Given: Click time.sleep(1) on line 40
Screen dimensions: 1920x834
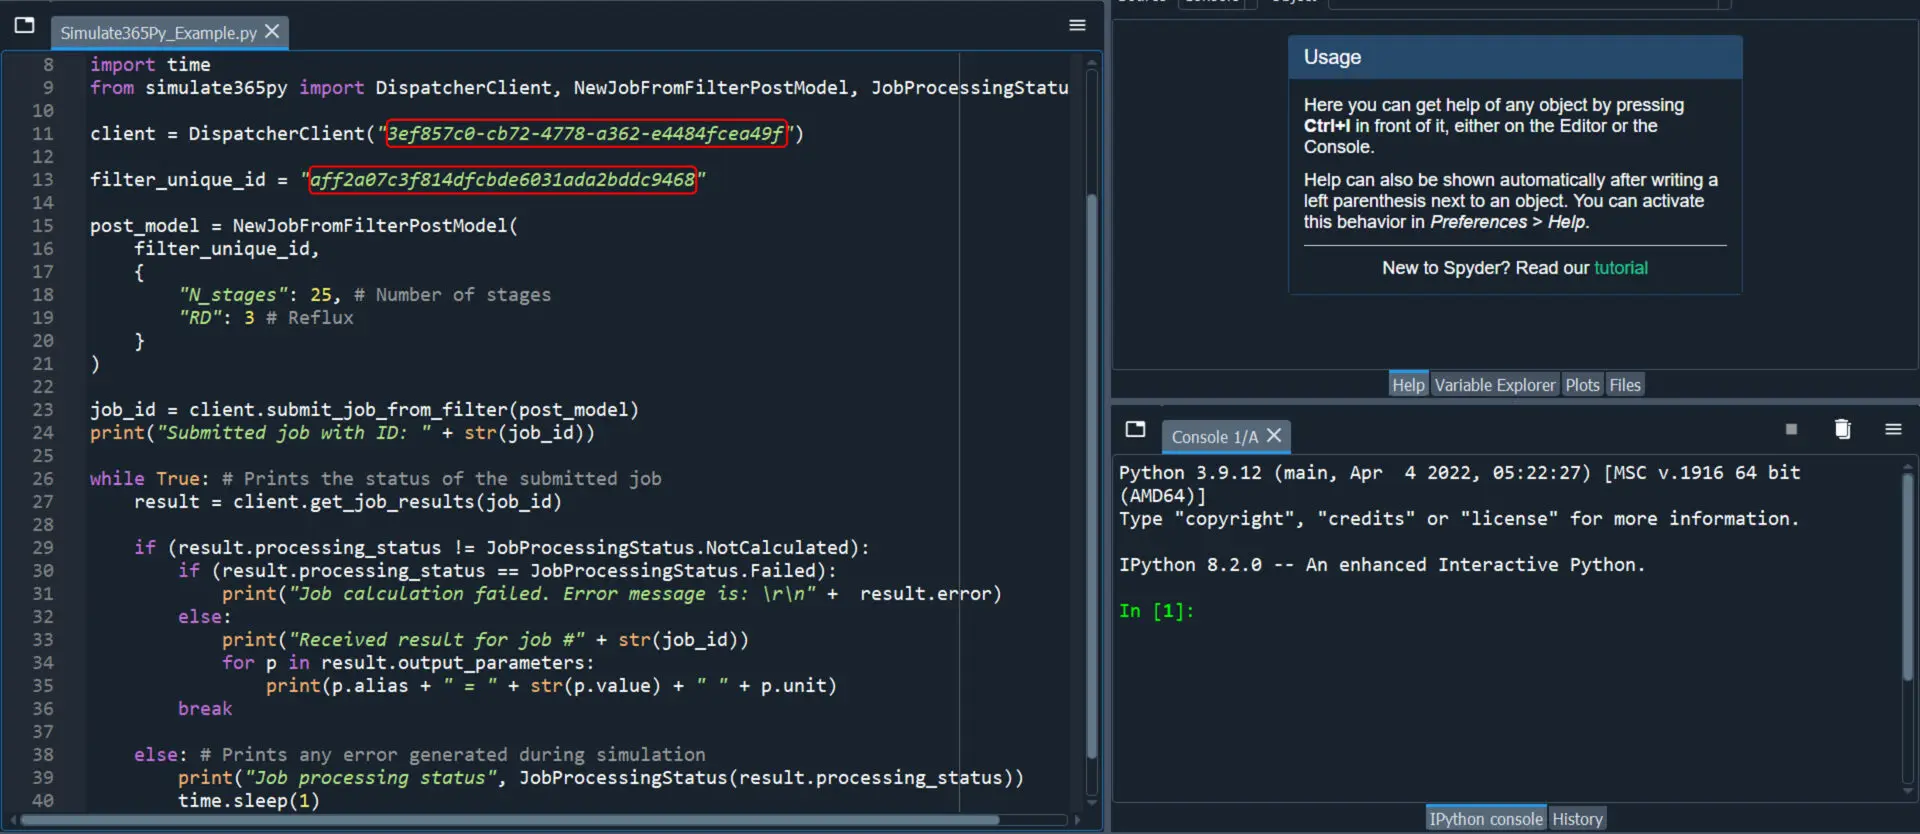Looking at the screenshot, I should 249,801.
